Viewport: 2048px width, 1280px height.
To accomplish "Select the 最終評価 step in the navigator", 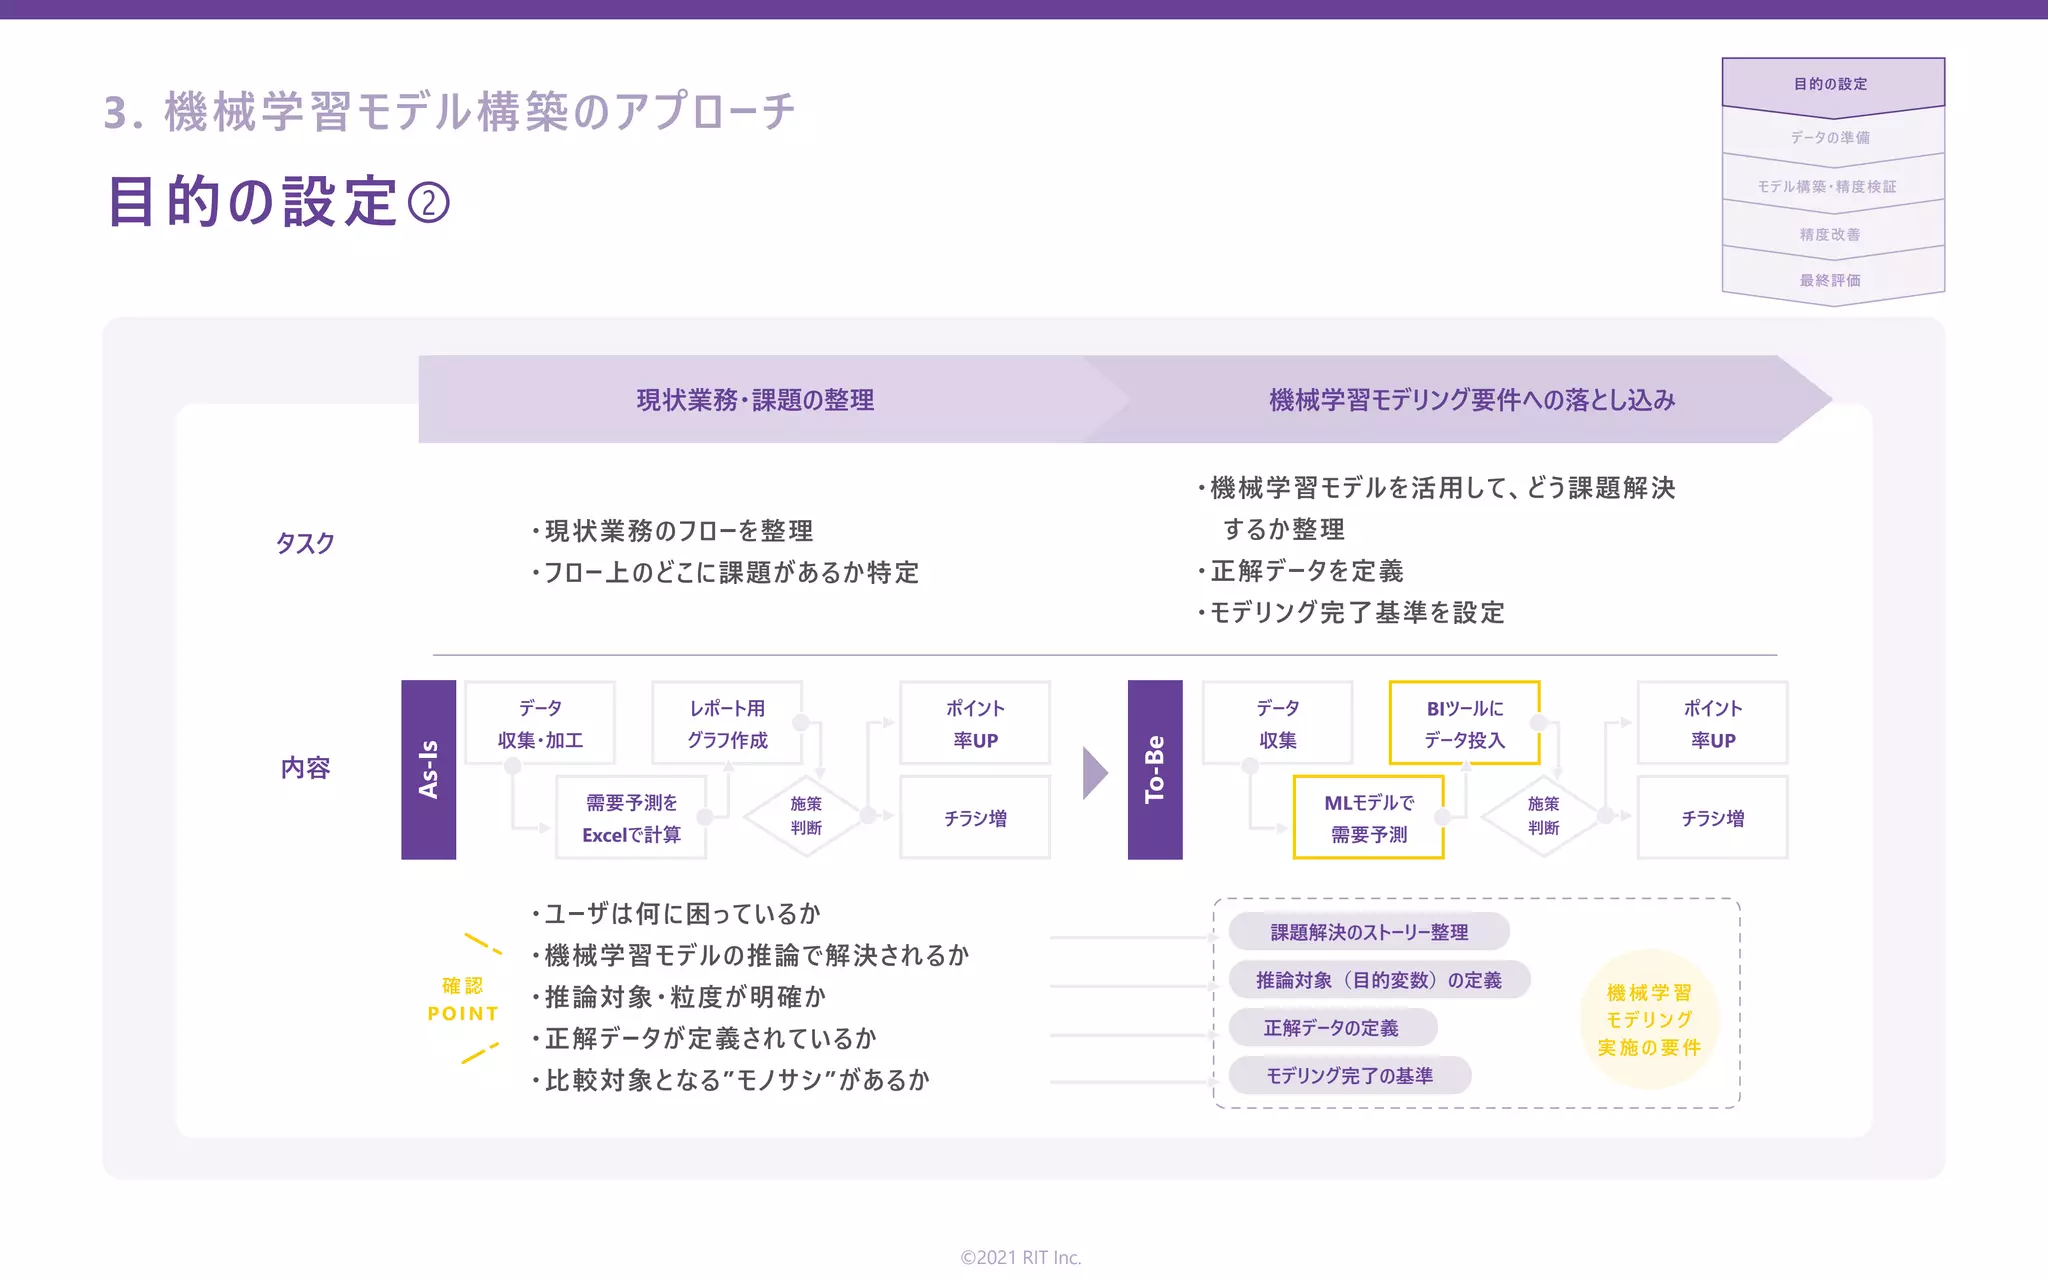I will coord(1832,280).
